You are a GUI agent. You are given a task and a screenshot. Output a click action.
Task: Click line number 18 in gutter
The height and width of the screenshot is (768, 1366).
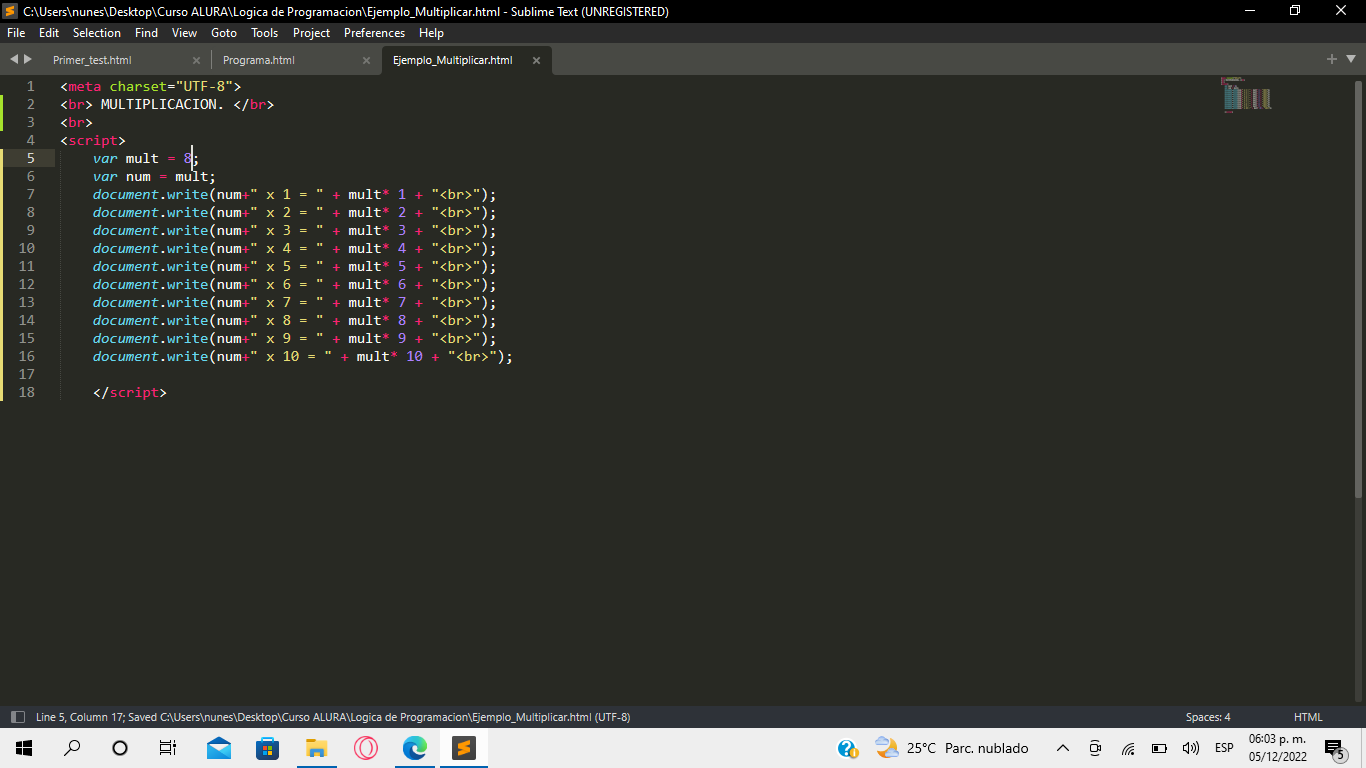(x=26, y=392)
